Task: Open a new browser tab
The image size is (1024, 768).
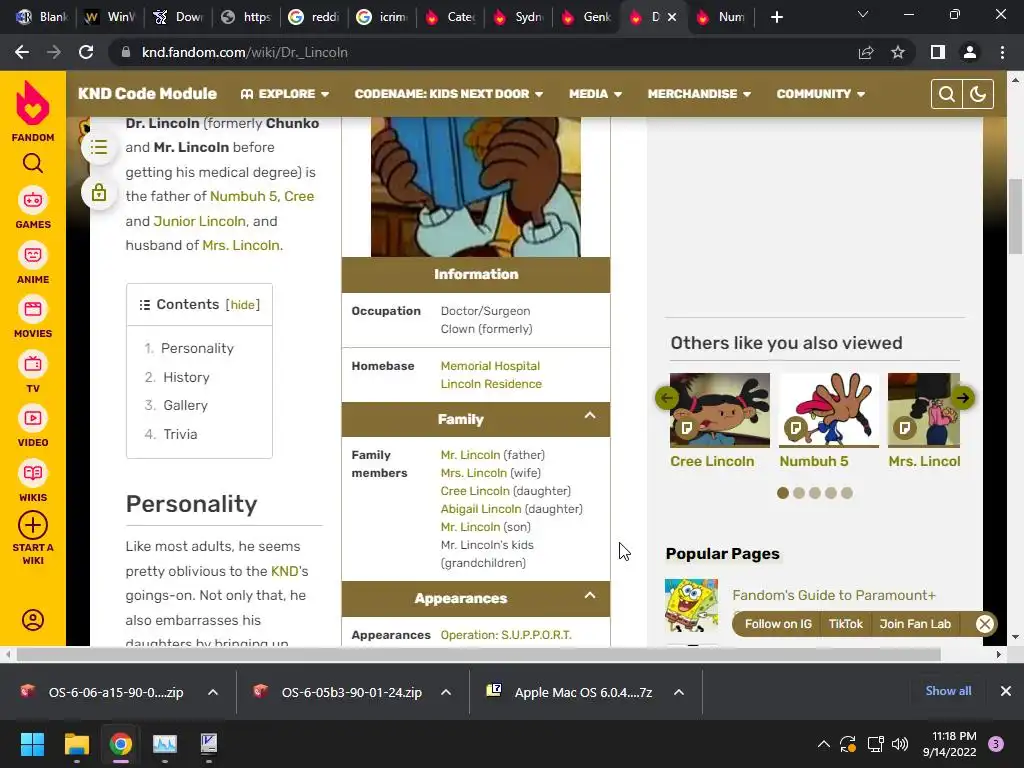Action: (x=776, y=17)
